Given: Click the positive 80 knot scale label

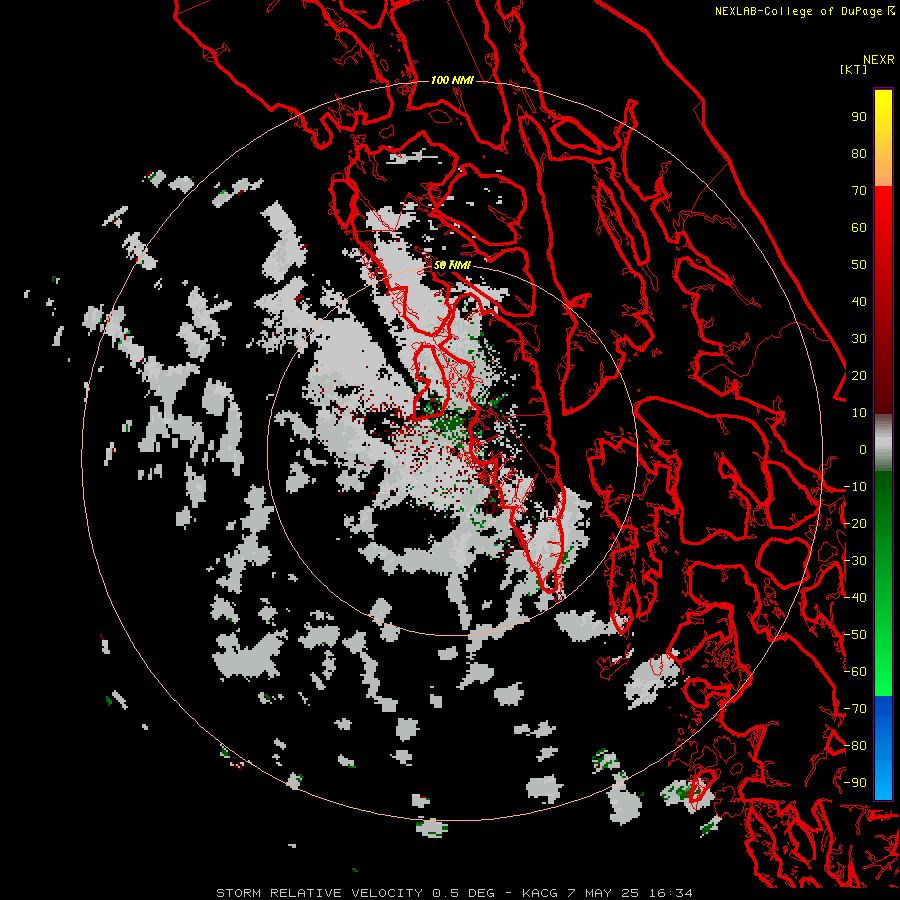Looking at the screenshot, I should pyautogui.click(x=859, y=154).
